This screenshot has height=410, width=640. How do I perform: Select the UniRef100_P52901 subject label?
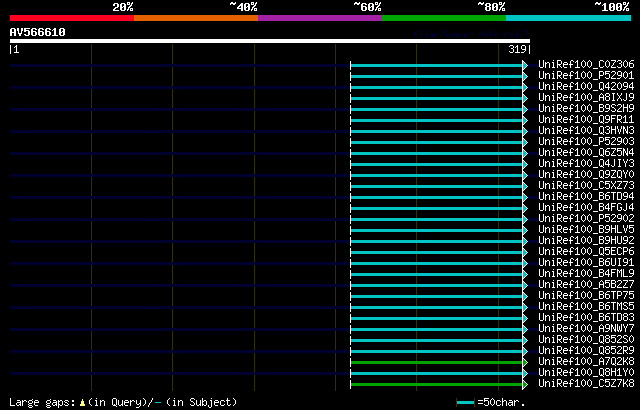pyautogui.click(x=586, y=75)
